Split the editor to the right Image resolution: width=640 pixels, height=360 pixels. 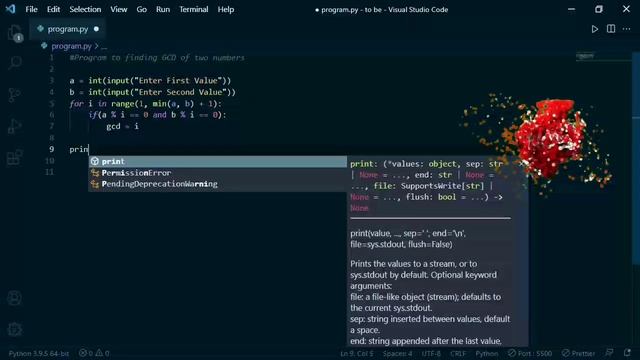pyautogui.click(x=611, y=29)
